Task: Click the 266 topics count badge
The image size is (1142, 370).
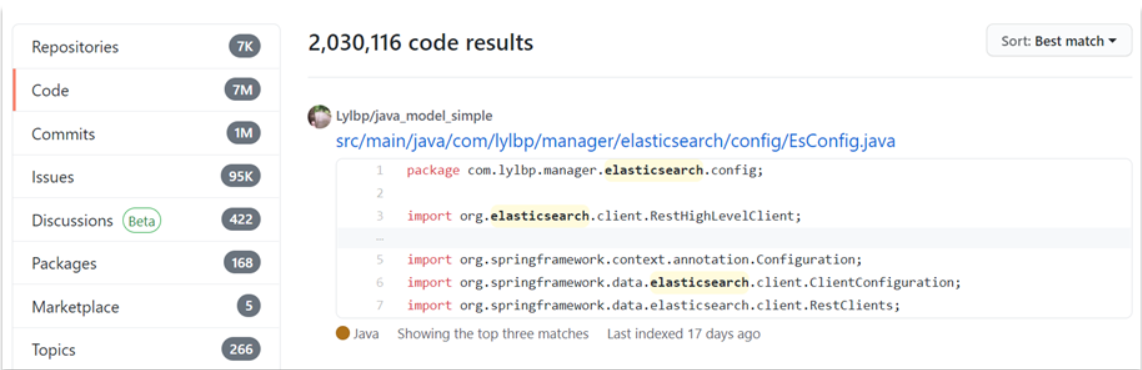Action: 241,350
